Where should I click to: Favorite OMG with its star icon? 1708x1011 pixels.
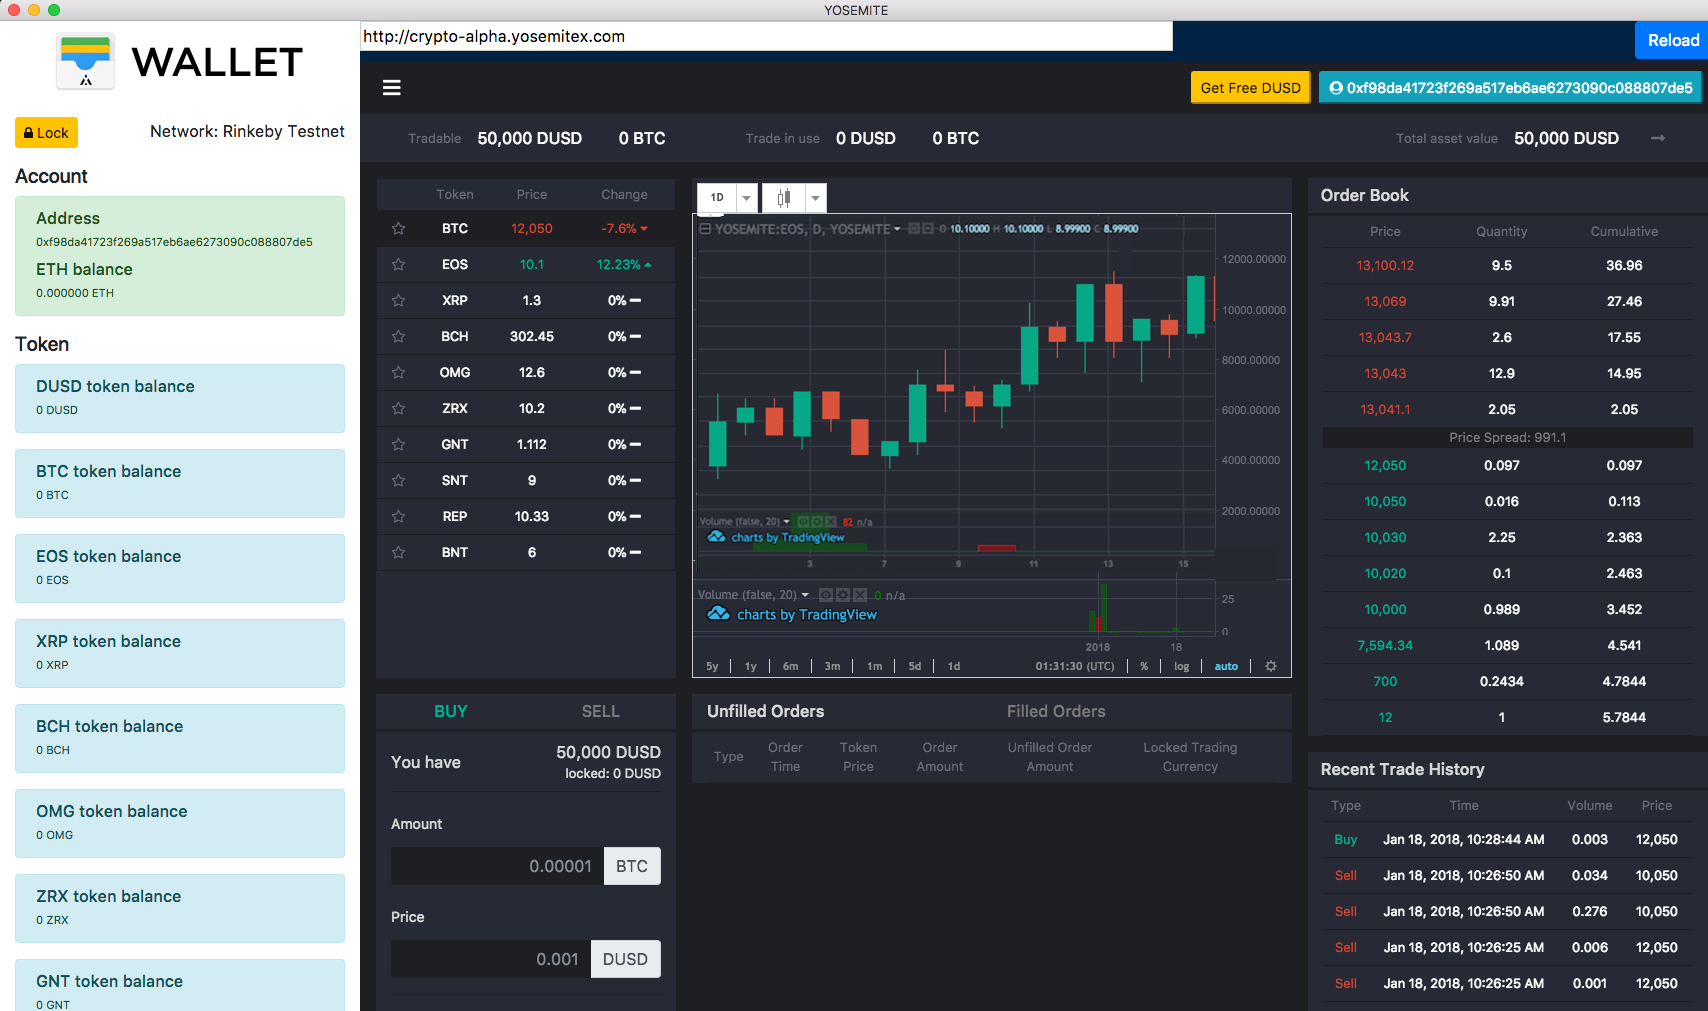coord(398,373)
